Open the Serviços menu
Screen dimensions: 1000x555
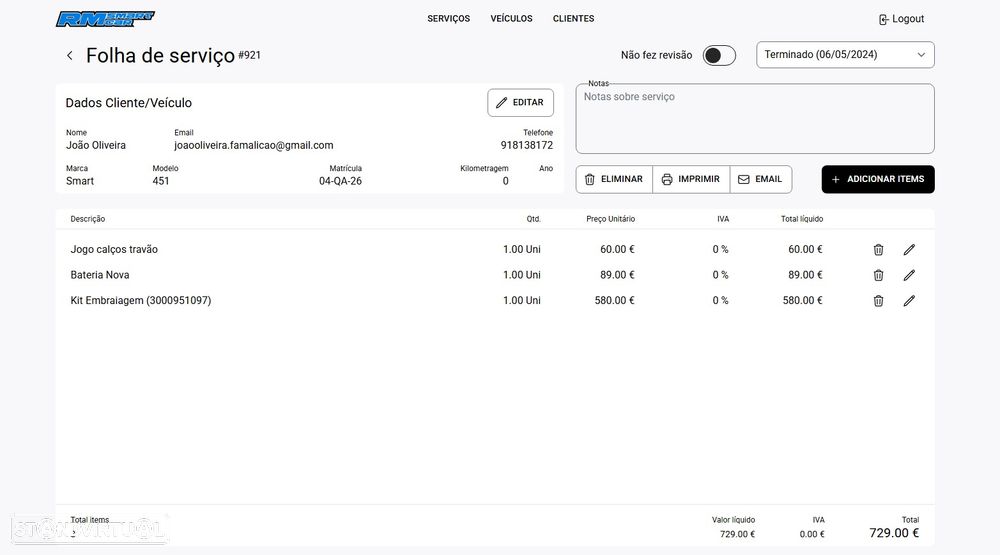tap(448, 19)
